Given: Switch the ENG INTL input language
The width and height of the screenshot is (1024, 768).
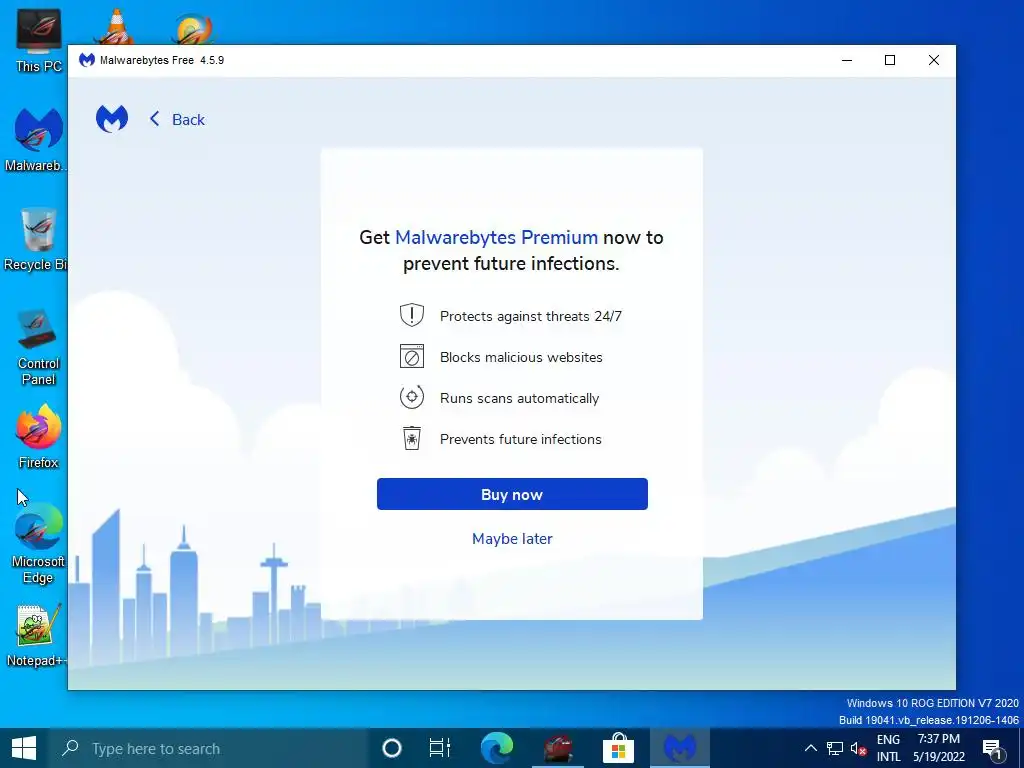Looking at the screenshot, I should [x=888, y=748].
